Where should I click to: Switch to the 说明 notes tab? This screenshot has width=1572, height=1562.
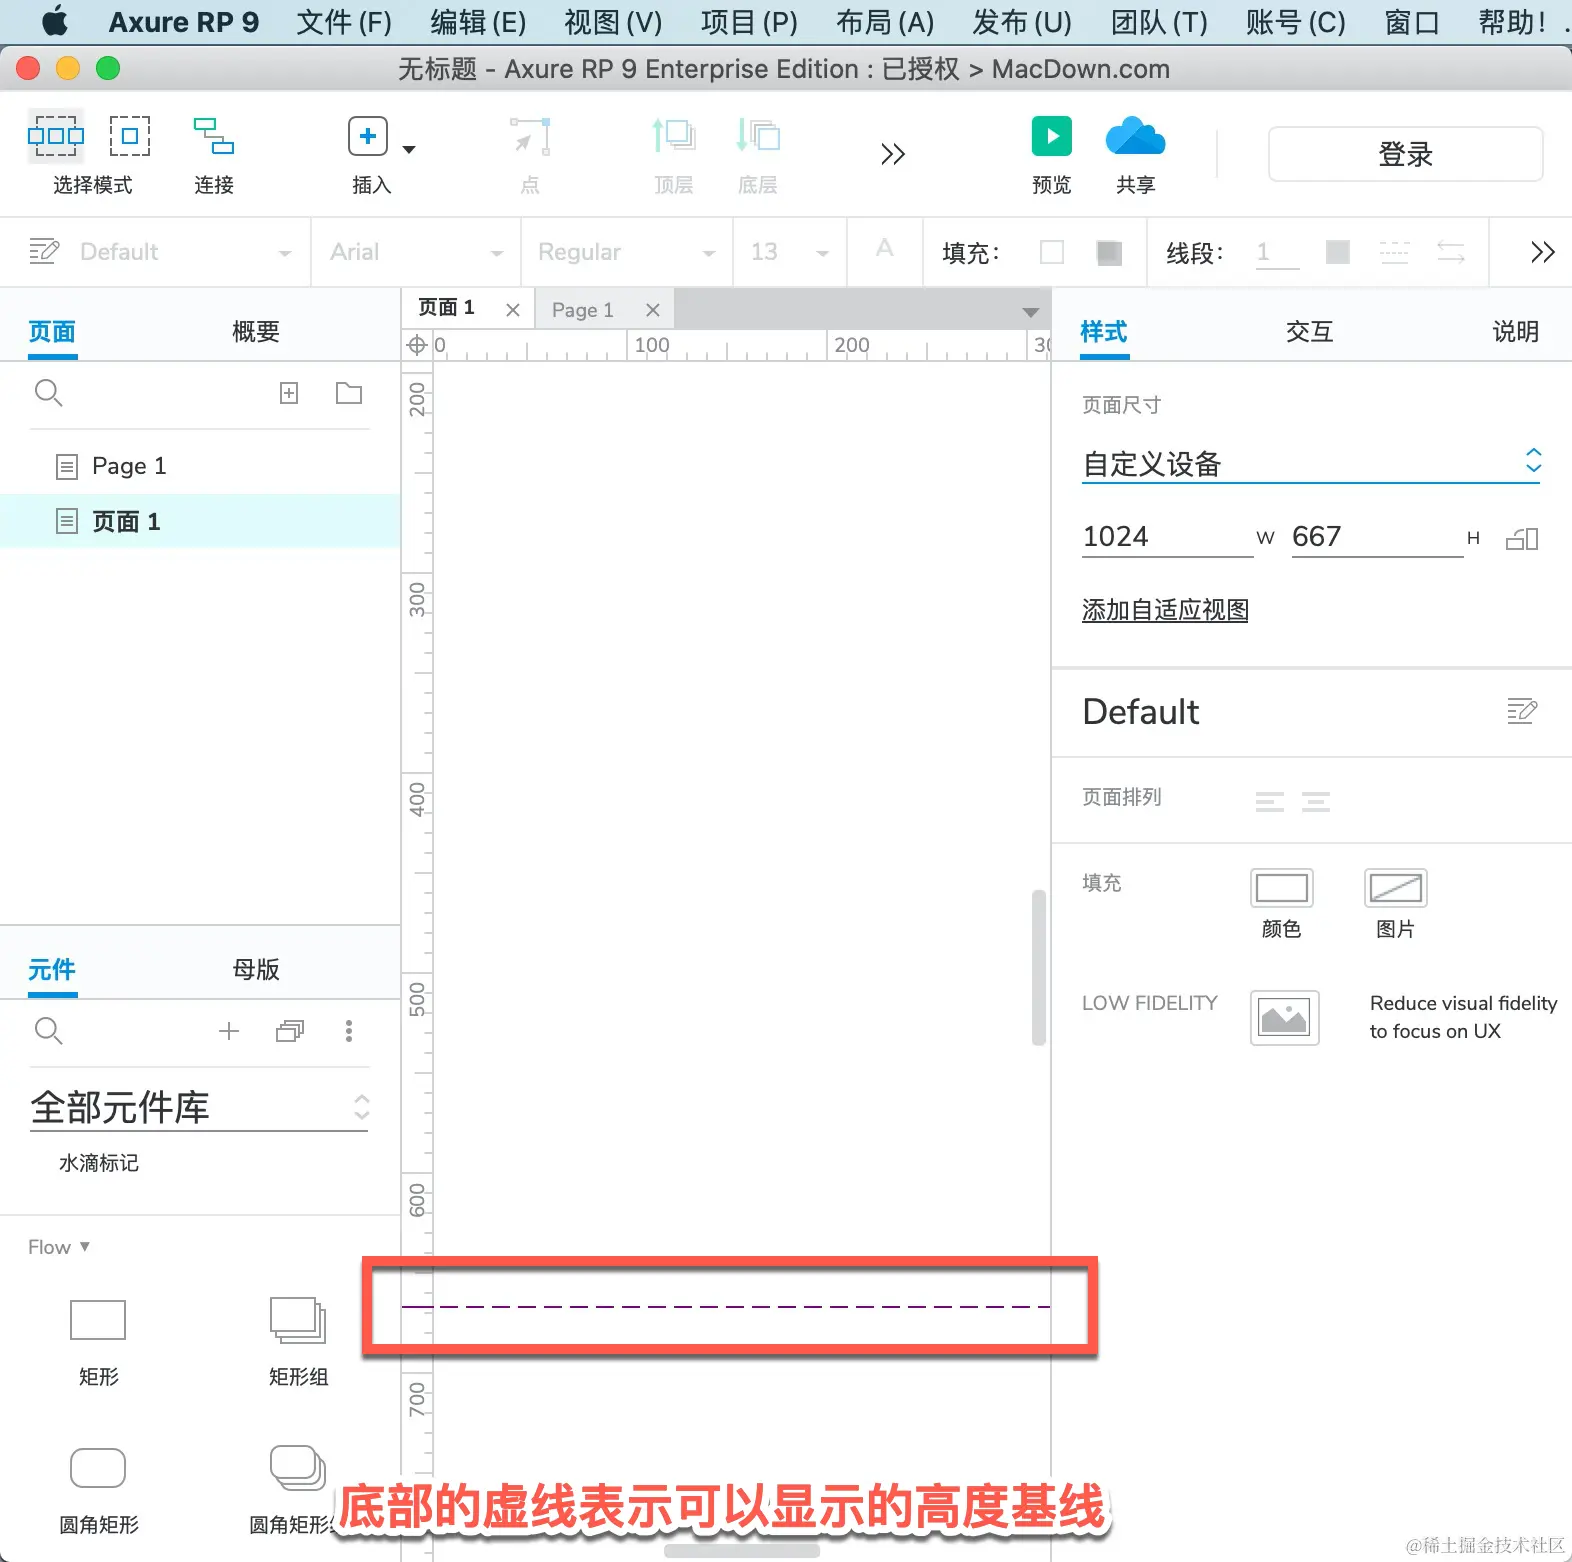click(x=1515, y=331)
